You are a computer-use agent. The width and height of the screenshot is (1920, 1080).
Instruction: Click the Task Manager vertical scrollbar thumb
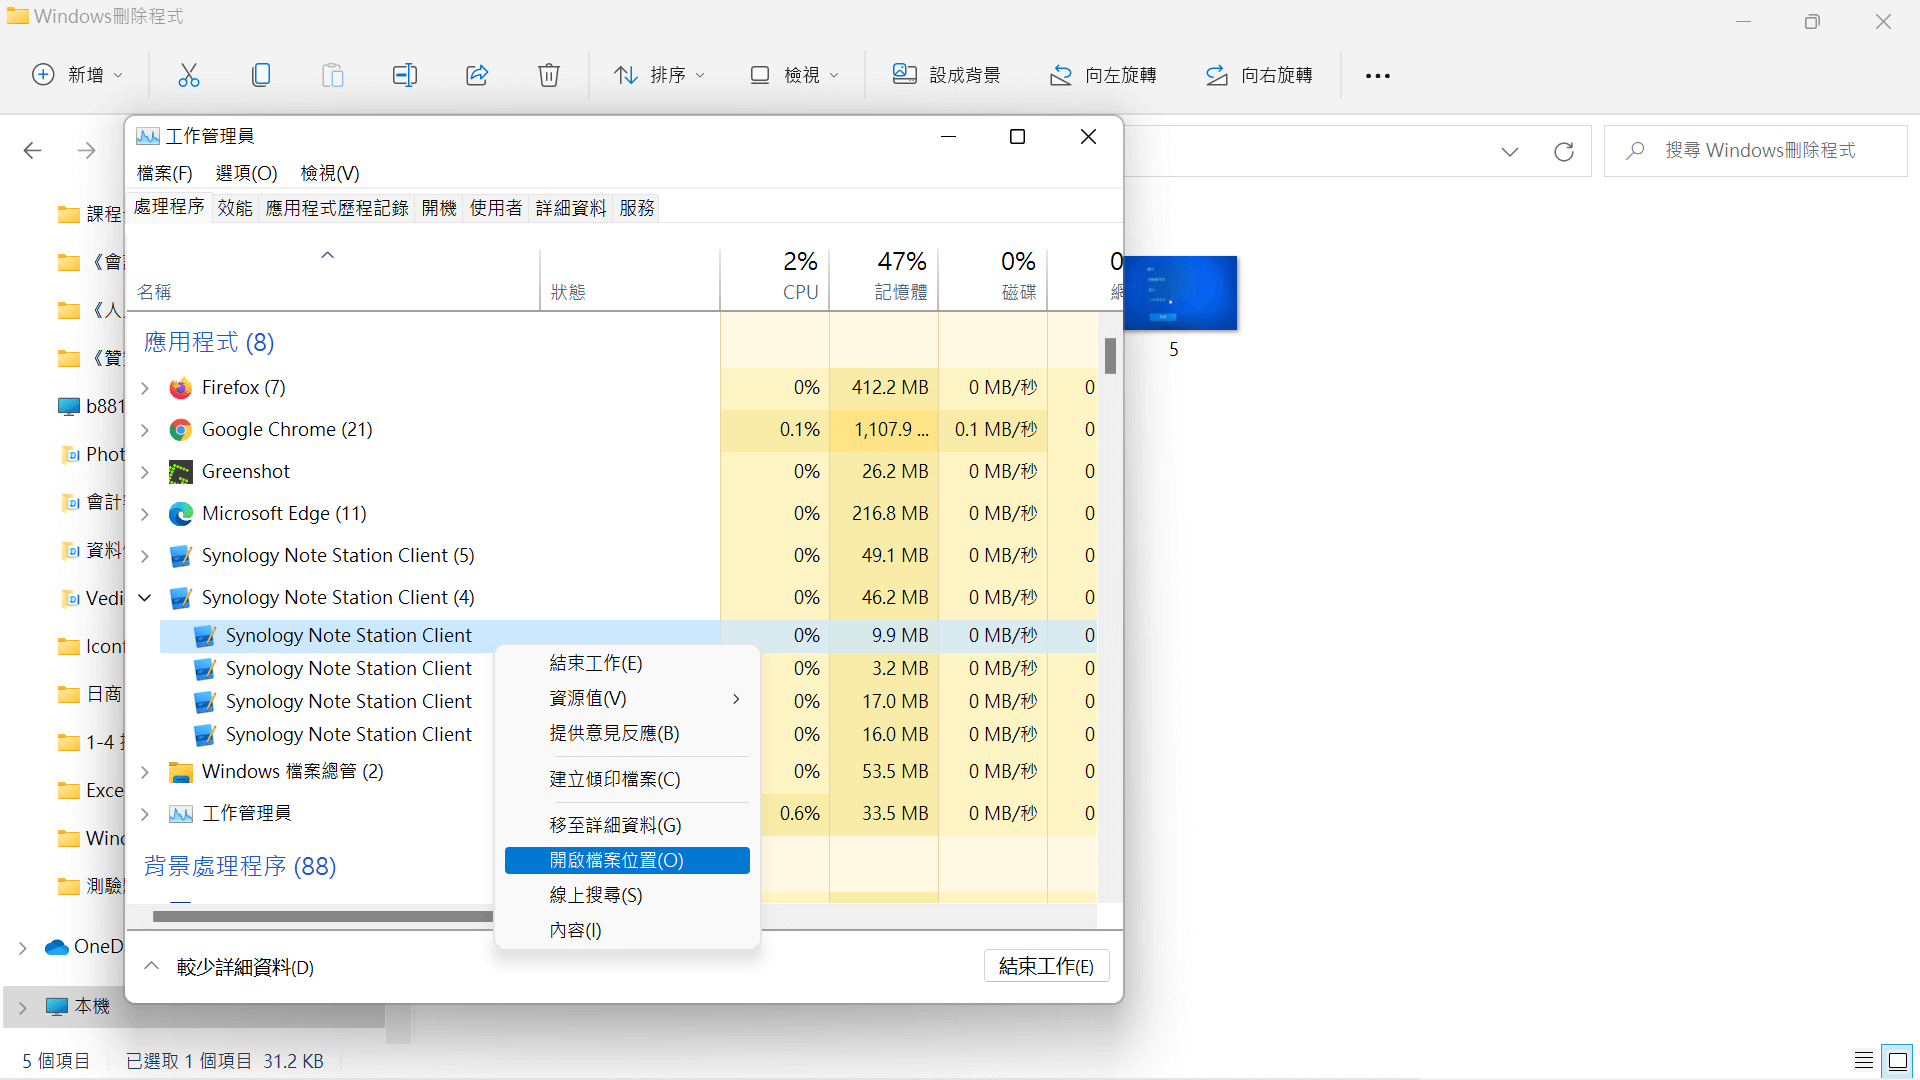1110,356
